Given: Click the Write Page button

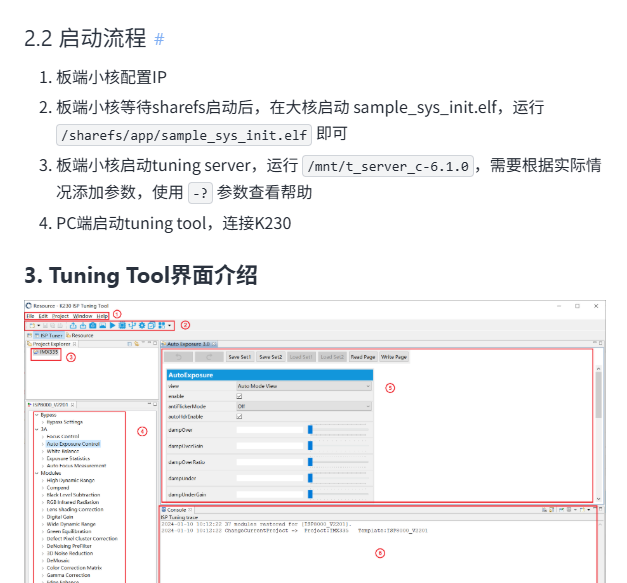Looking at the screenshot, I should [393, 356].
